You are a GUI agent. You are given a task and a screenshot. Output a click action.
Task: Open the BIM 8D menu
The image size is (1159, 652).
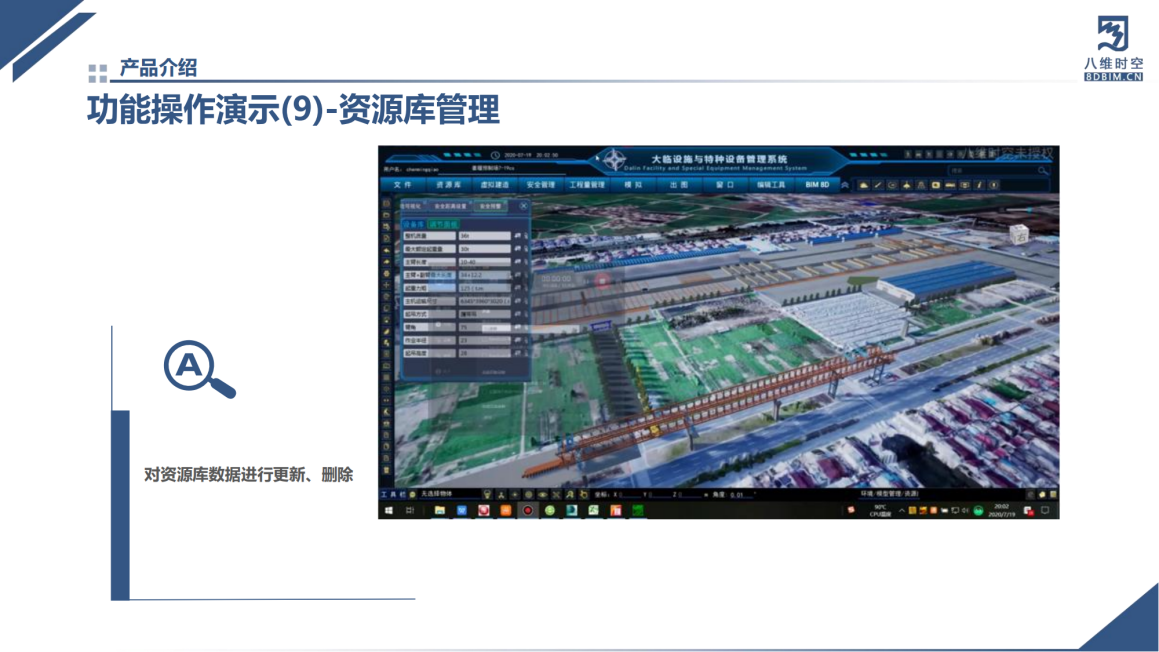click(816, 185)
